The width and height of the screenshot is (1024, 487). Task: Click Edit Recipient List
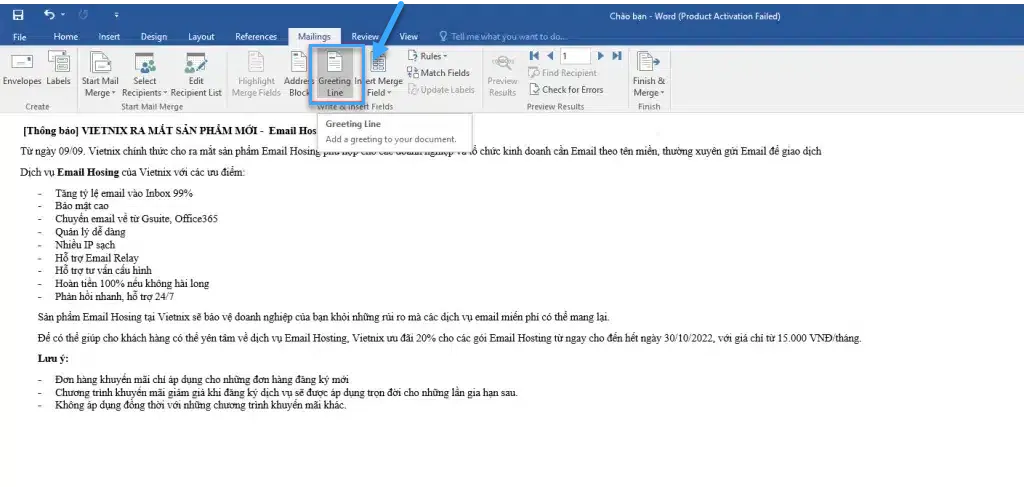(196, 74)
